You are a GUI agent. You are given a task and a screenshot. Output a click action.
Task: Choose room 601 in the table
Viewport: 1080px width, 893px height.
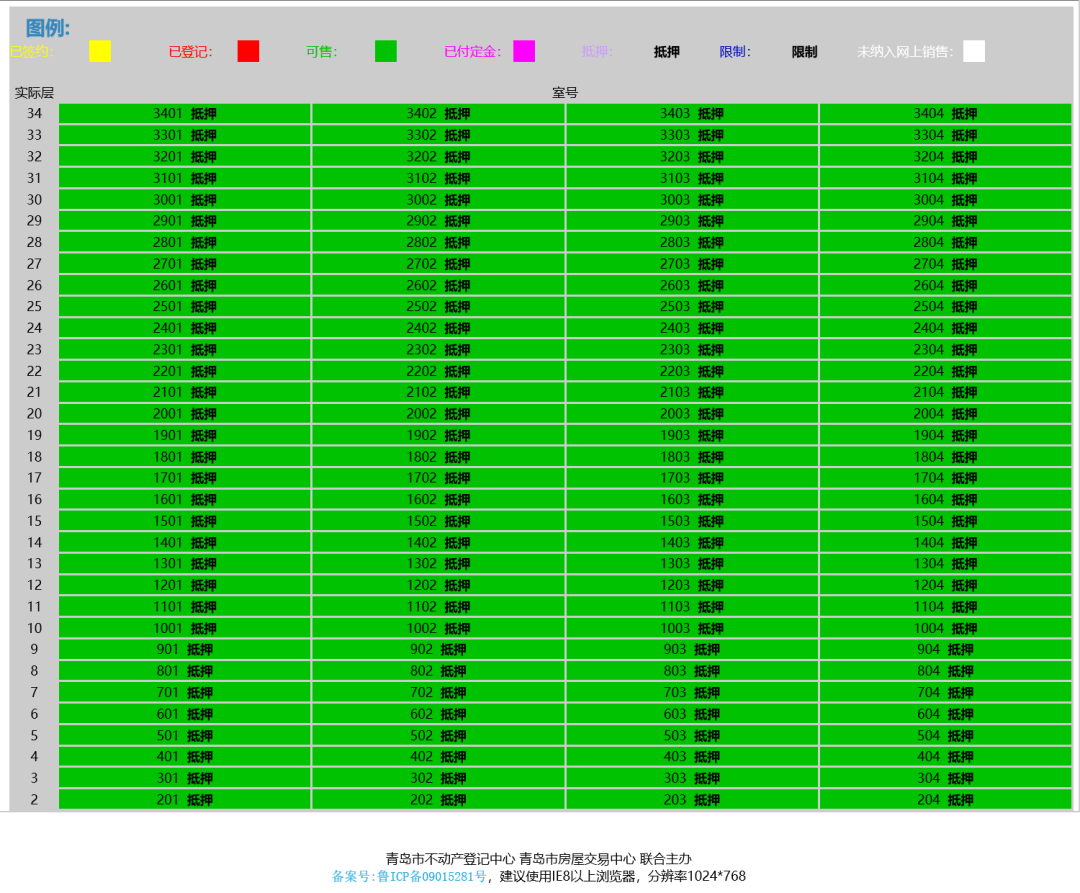pos(185,714)
